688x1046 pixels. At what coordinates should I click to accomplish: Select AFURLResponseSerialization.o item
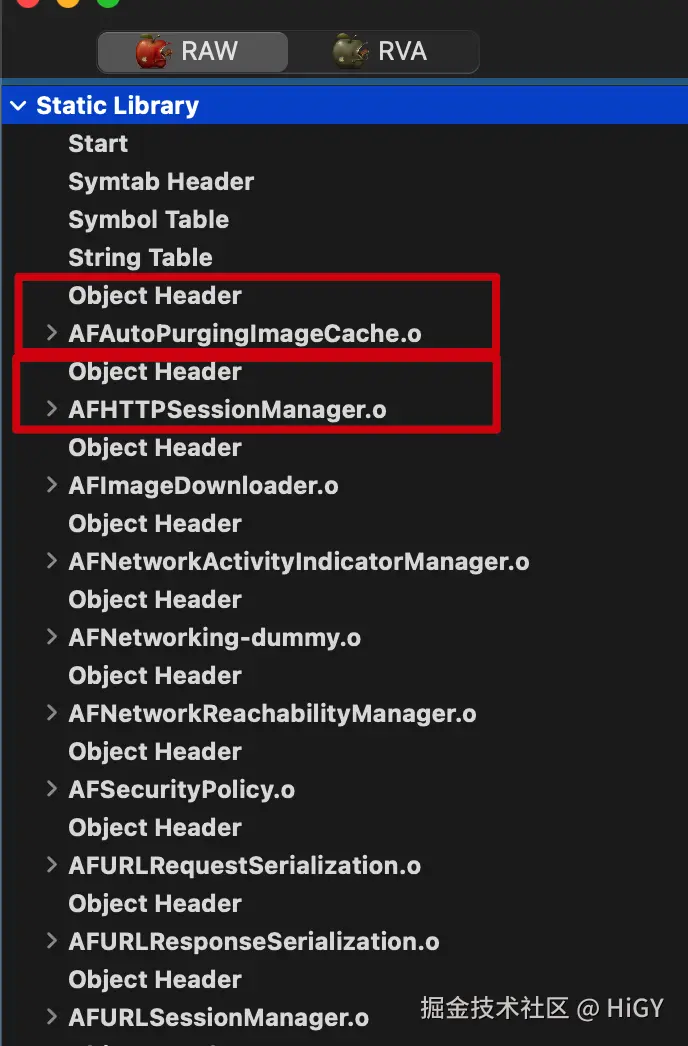[253, 942]
